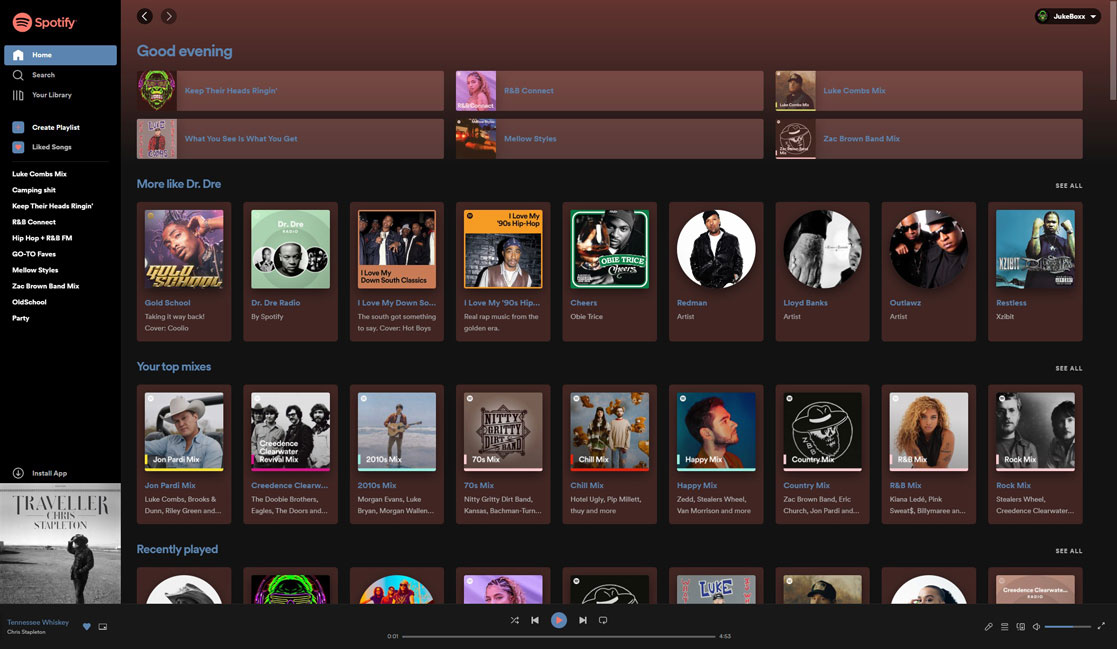Enable shuffle playback
This screenshot has height=649, width=1117.
(x=512, y=619)
